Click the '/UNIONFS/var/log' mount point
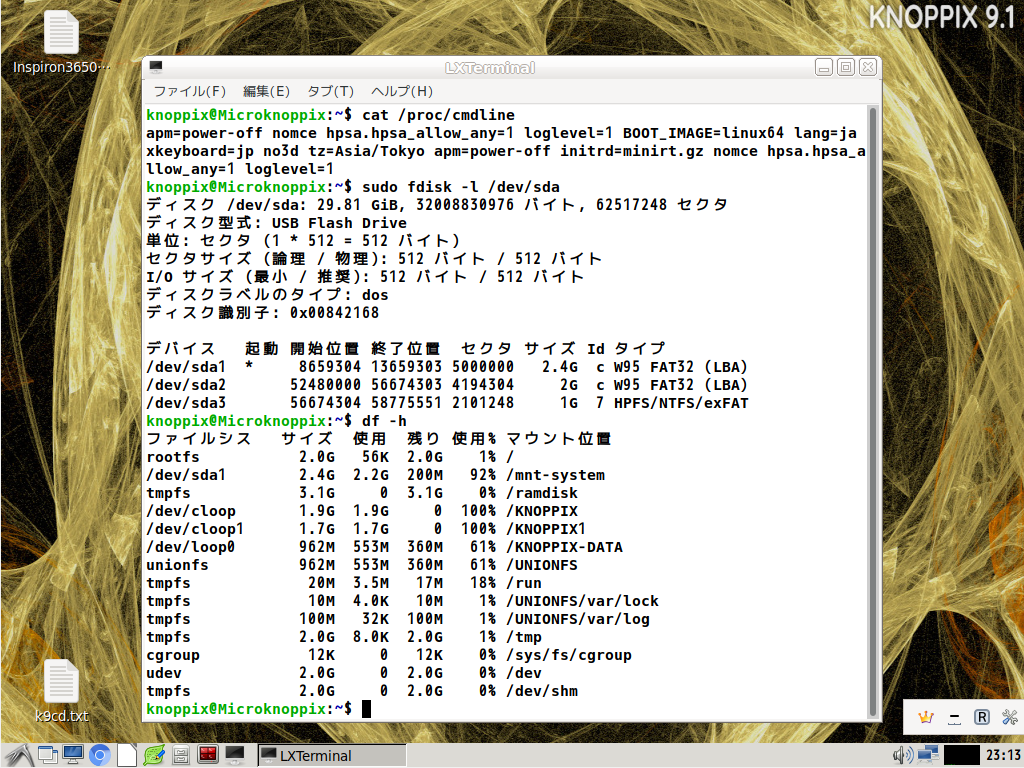This screenshot has width=1024, height=768. [578, 619]
